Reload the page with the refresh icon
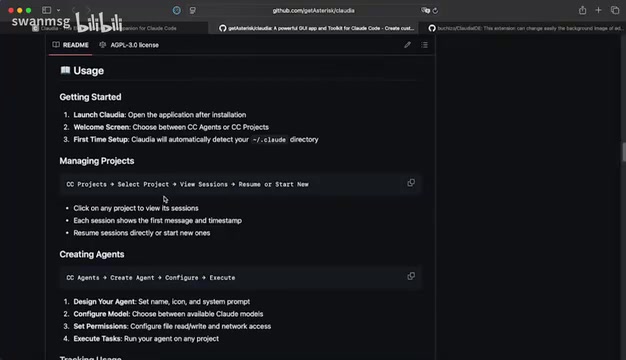Image resolution: width=626 pixels, height=360 pixels. 435,11
